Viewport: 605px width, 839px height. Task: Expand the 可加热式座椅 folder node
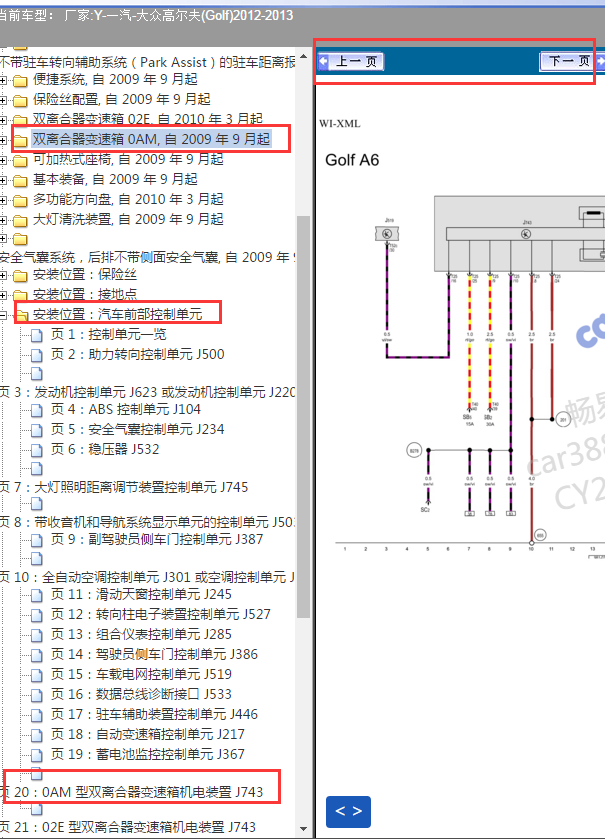coord(3,161)
